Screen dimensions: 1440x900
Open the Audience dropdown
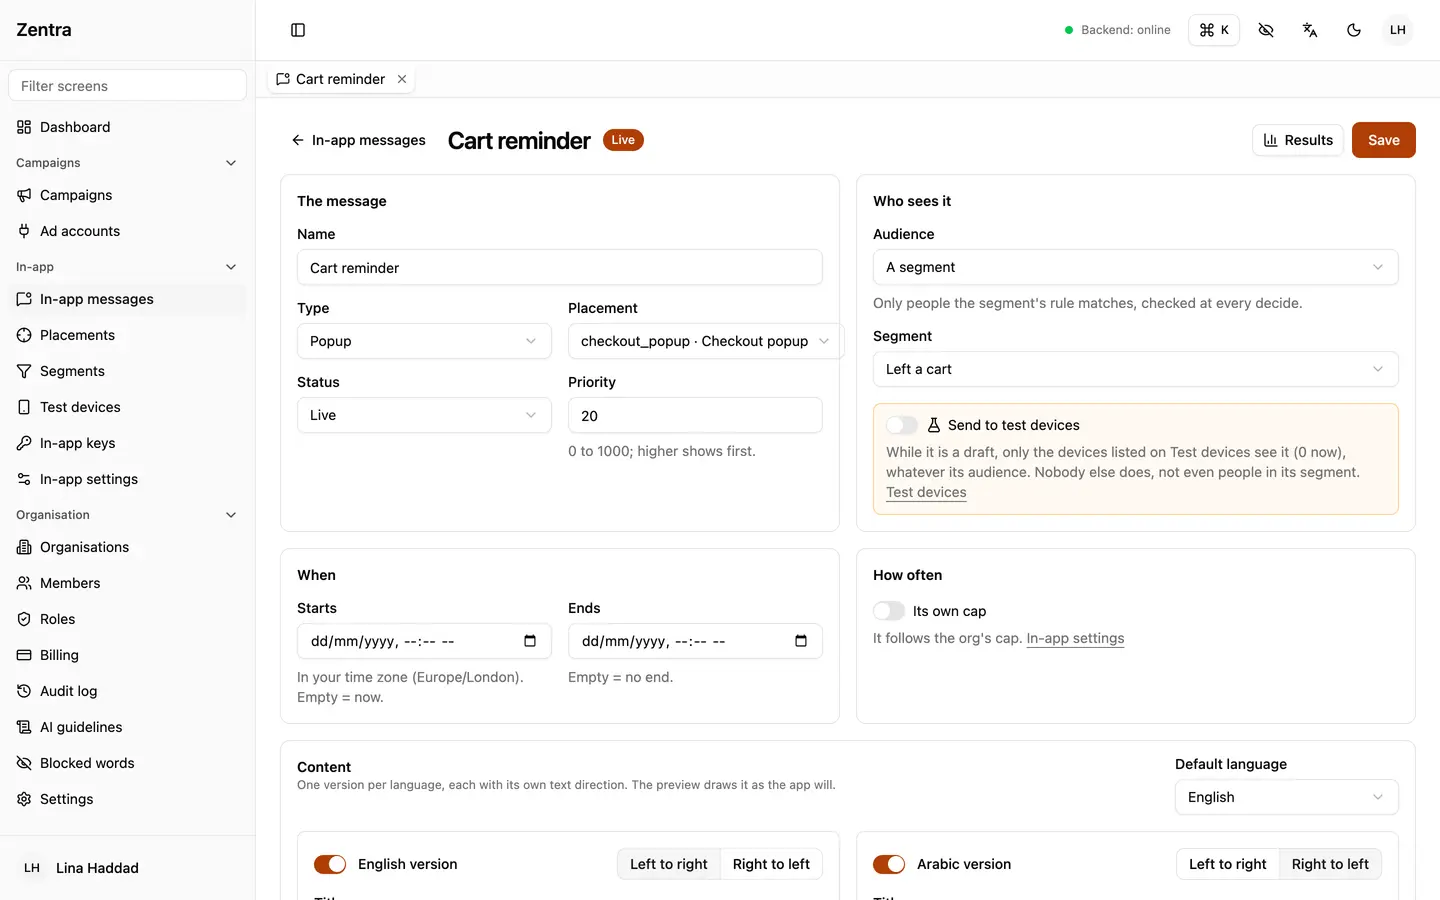(1135, 267)
